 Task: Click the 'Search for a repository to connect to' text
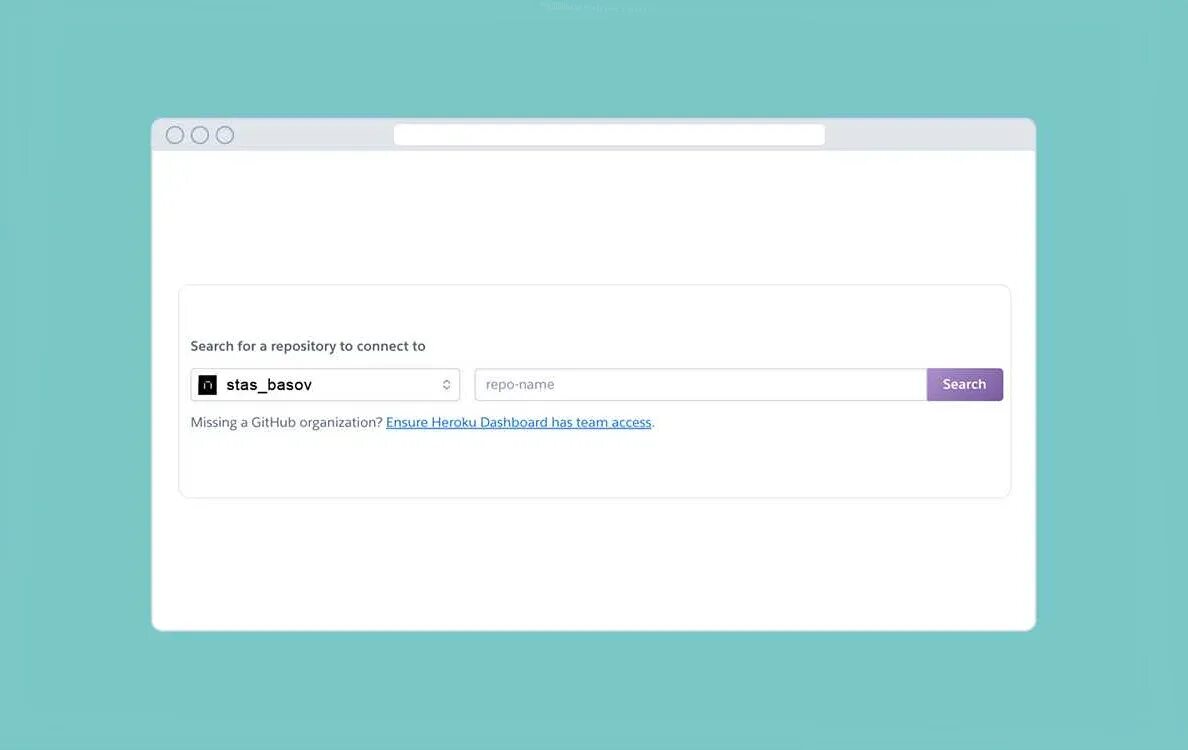[x=308, y=346]
